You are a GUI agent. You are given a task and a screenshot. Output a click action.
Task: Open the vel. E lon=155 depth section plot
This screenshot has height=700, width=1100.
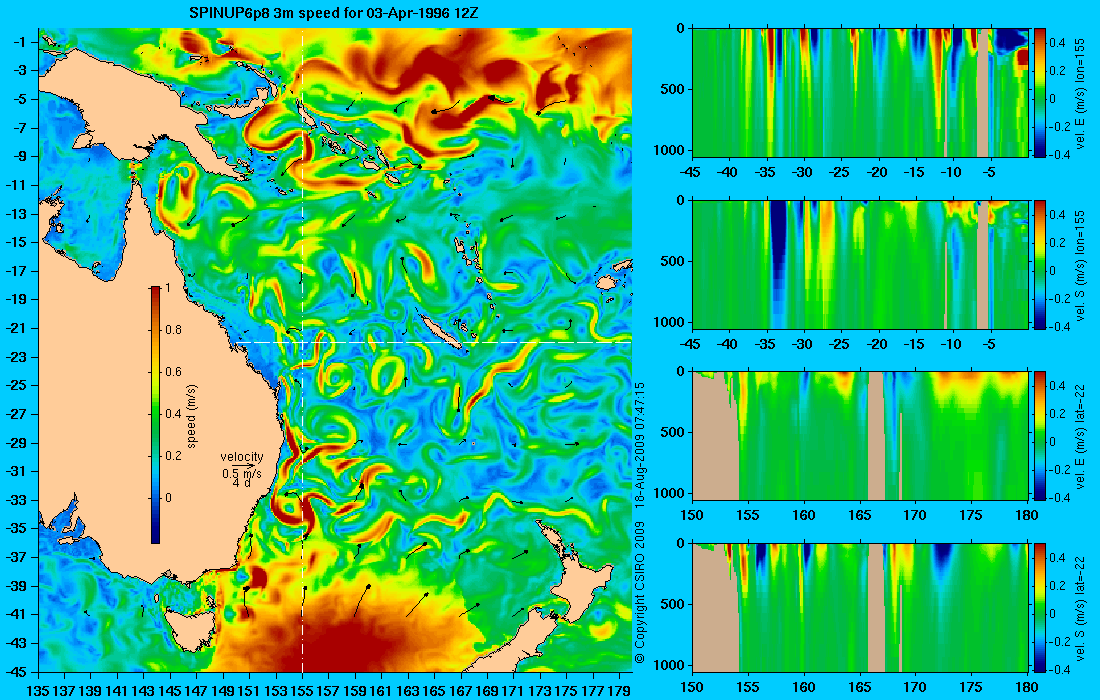[859, 93]
